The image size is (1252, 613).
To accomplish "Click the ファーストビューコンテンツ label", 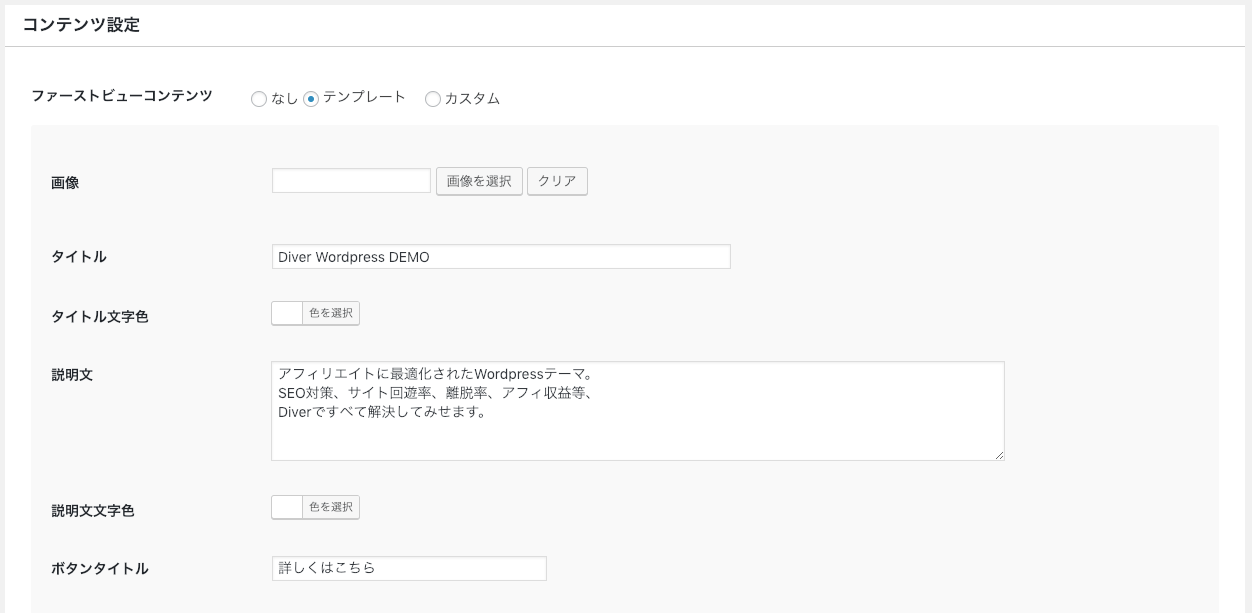I will click(x=122, y=96).
